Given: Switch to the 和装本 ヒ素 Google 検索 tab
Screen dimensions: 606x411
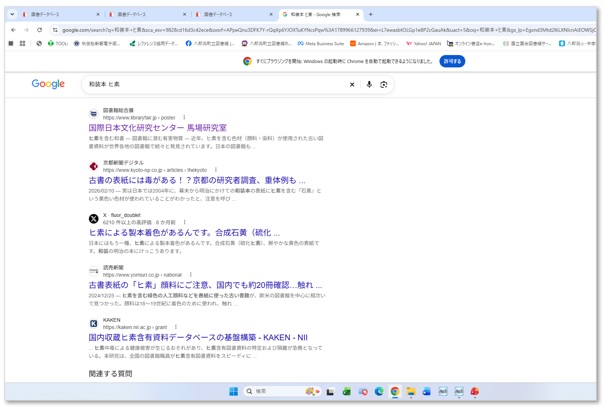Looking at the screenshot, I should [x=320, y=14].
